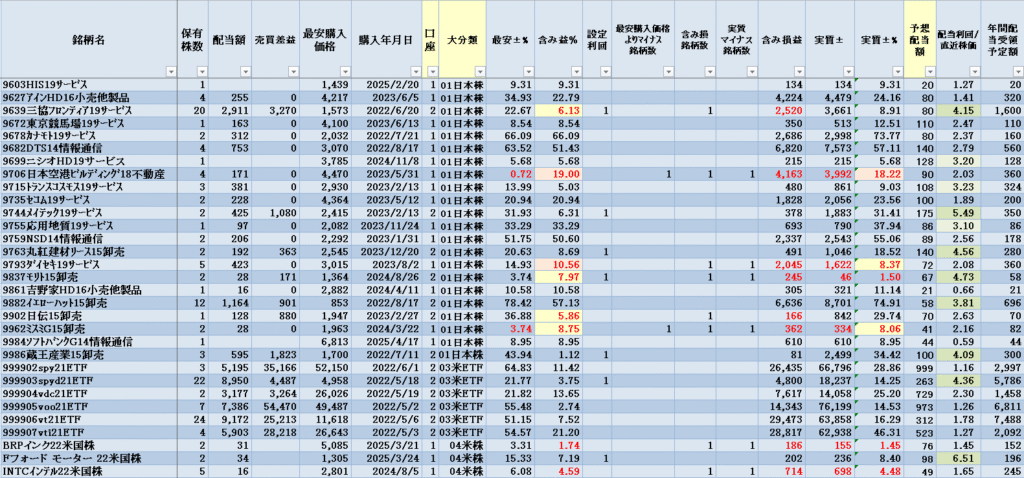Select the 9715トランスコスモス19サービス name cell

[89, 187]
